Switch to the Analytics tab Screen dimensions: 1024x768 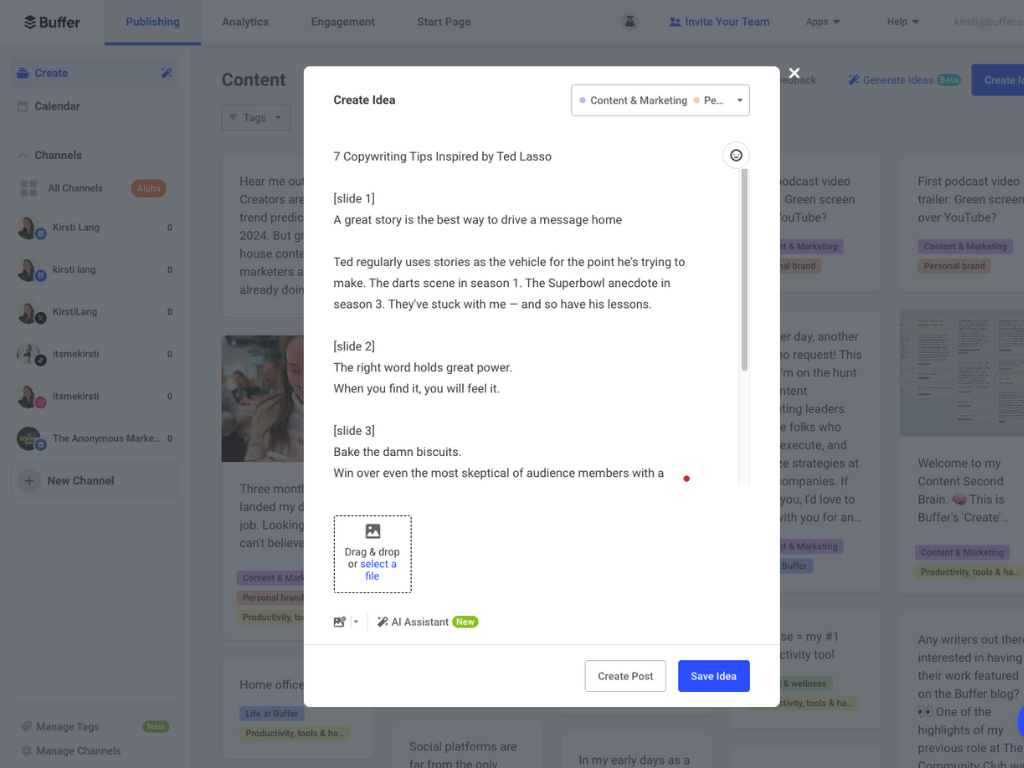tap(245, 22)
